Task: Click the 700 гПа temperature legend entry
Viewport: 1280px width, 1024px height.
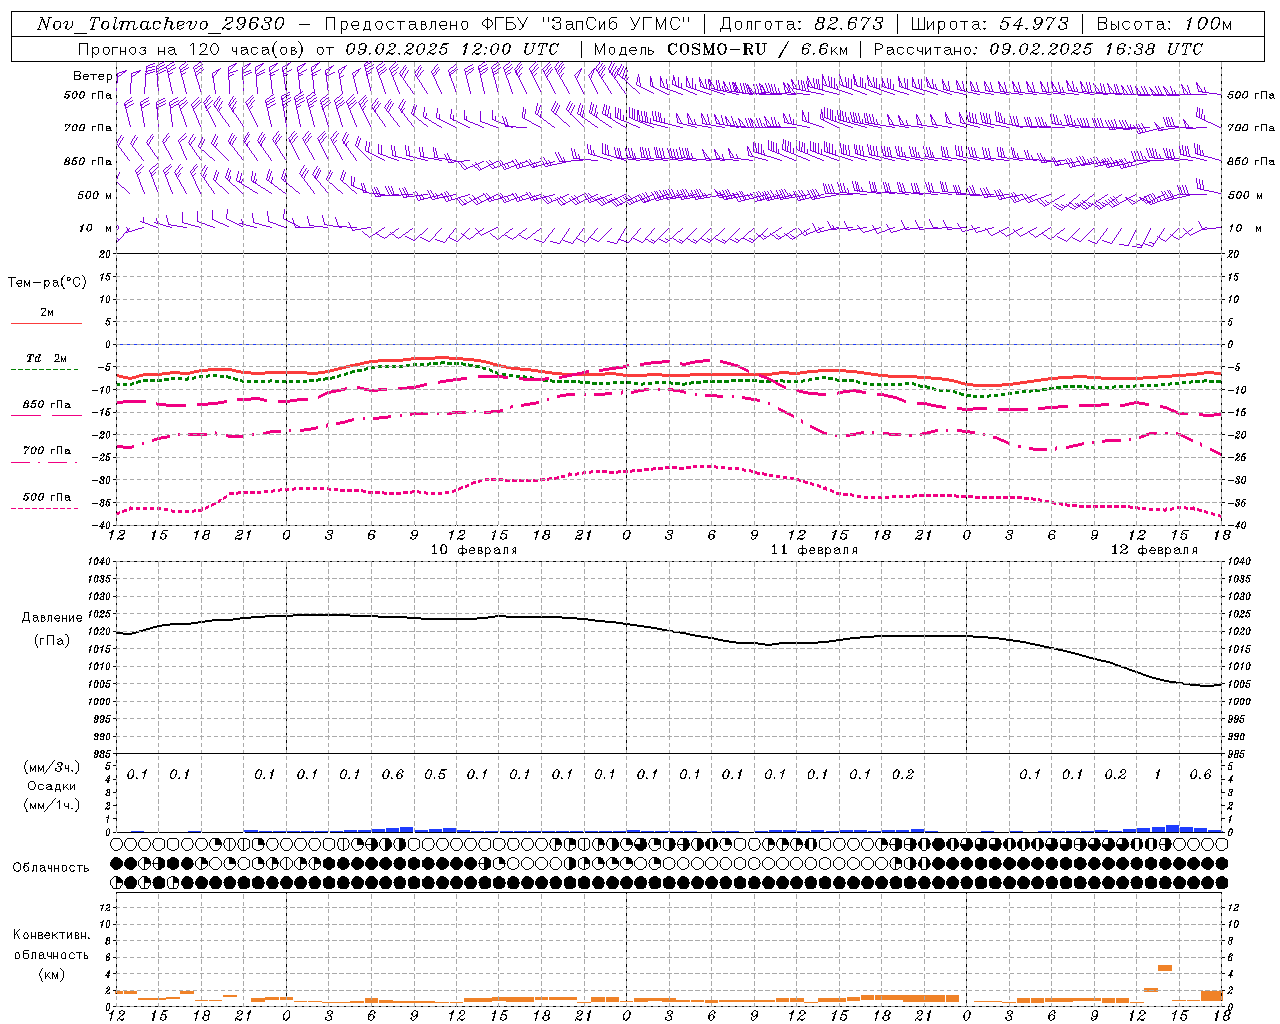Action: tap(46, 451)
